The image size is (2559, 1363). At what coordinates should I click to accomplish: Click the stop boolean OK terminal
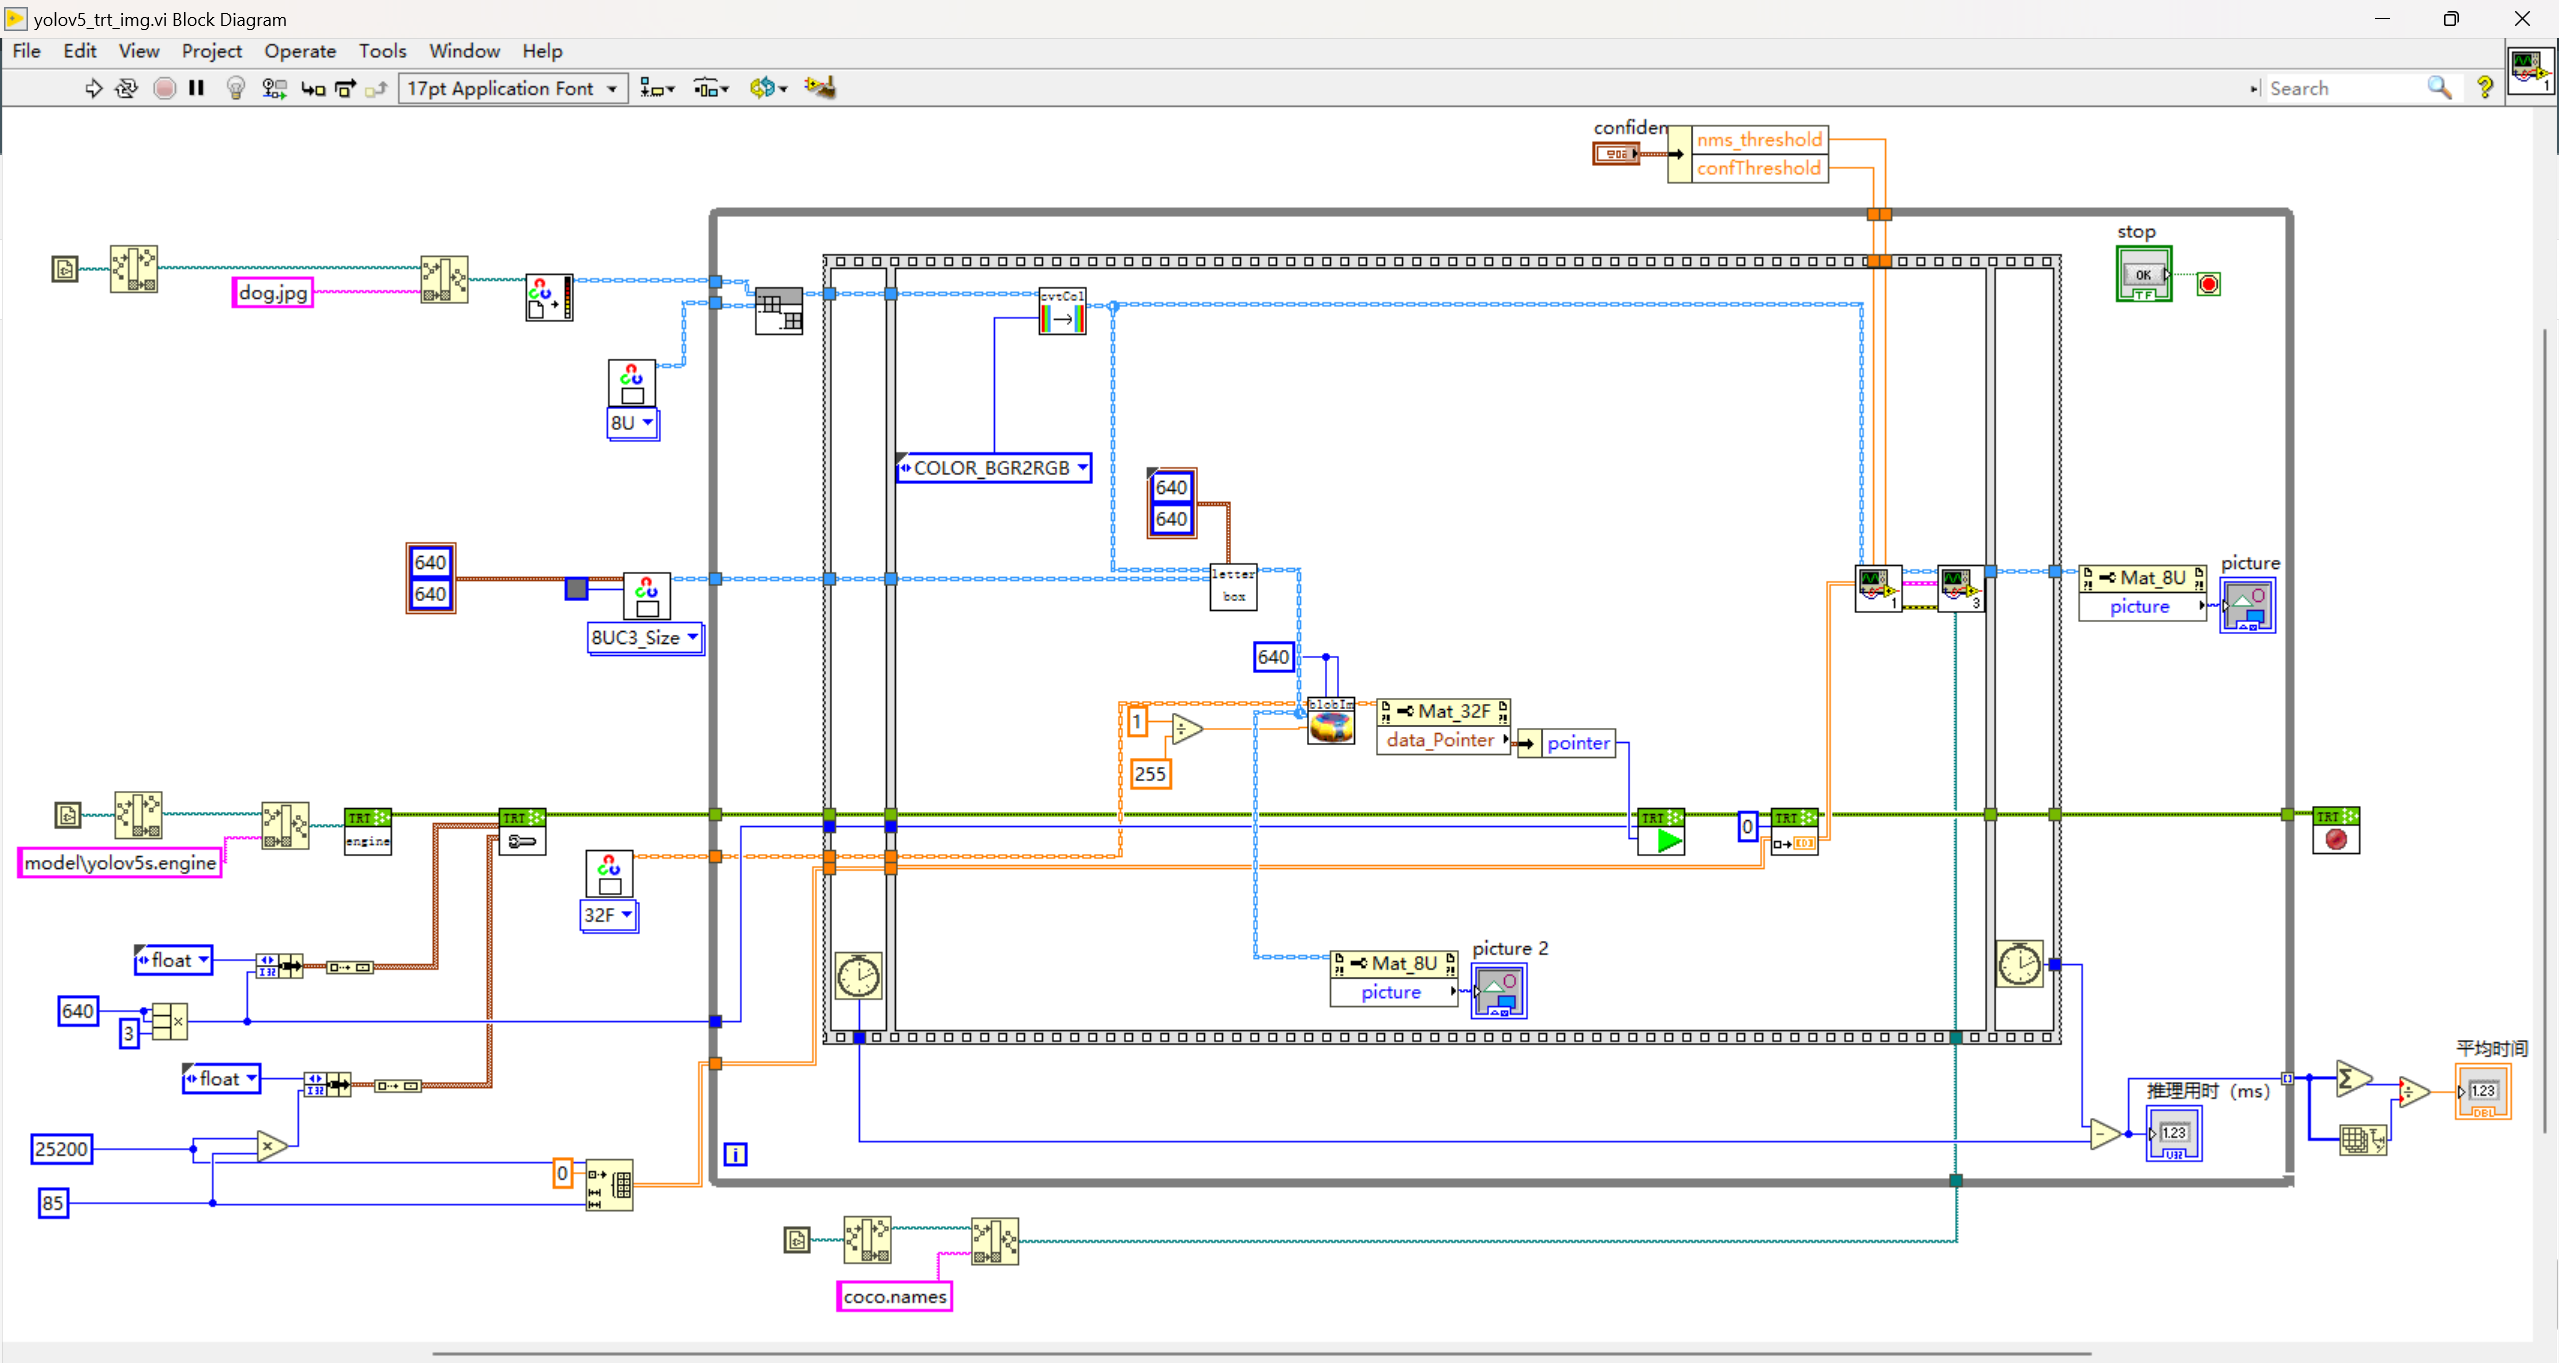[2143, 274]
